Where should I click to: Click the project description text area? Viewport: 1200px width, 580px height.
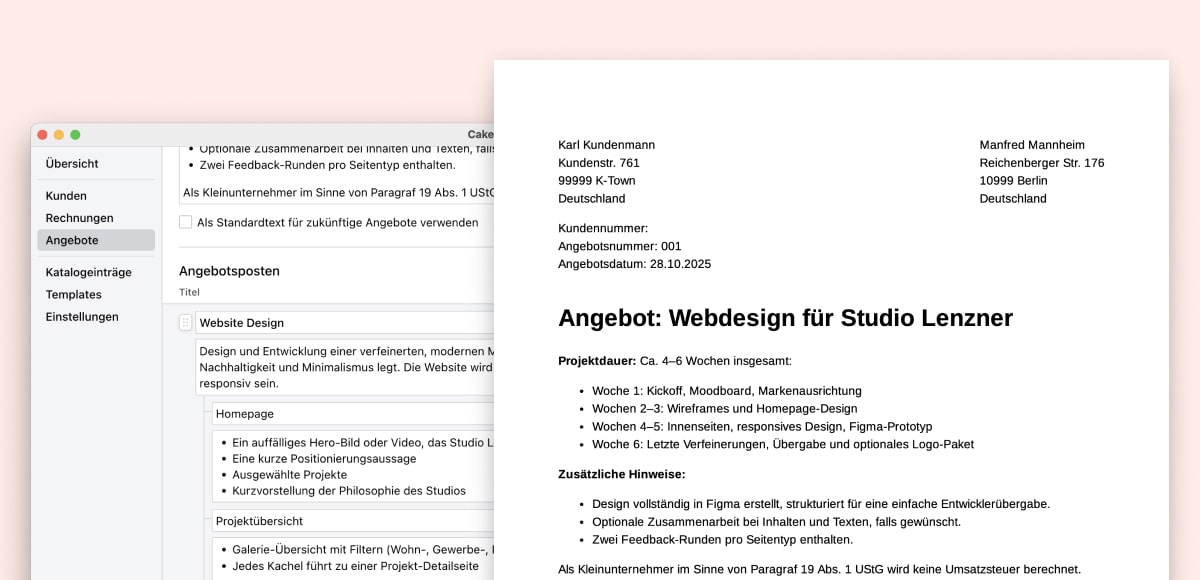[x=320, y=366]
